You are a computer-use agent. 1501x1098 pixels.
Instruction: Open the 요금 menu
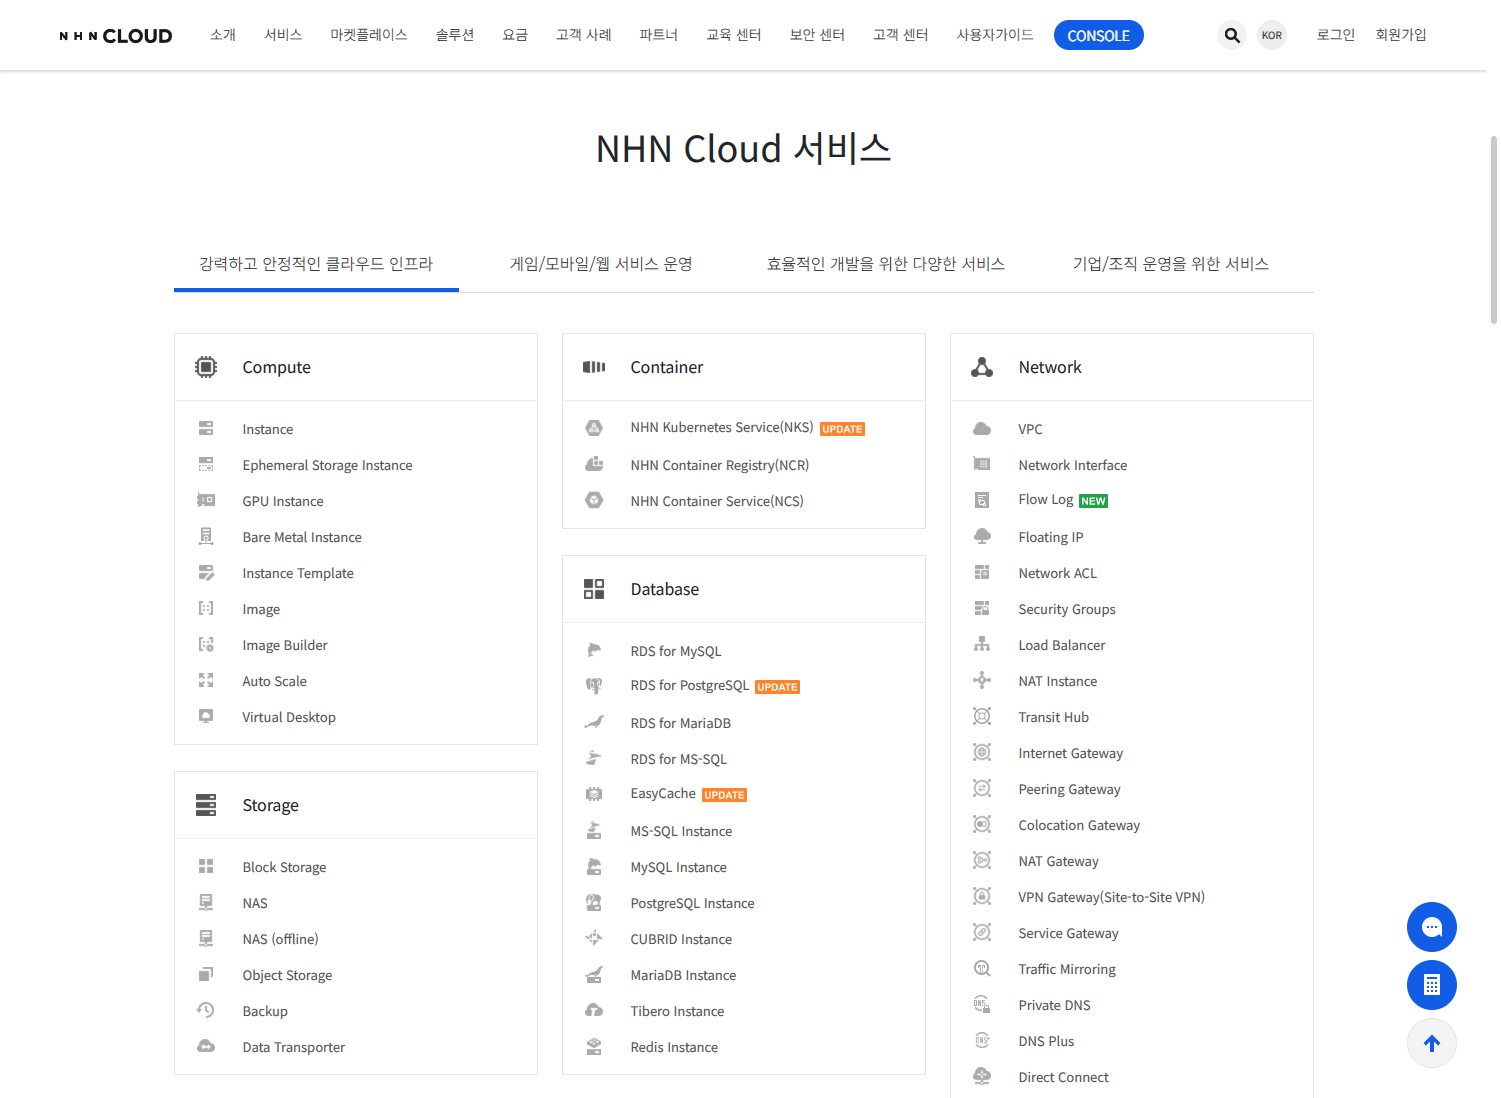(x=515, y=35)
